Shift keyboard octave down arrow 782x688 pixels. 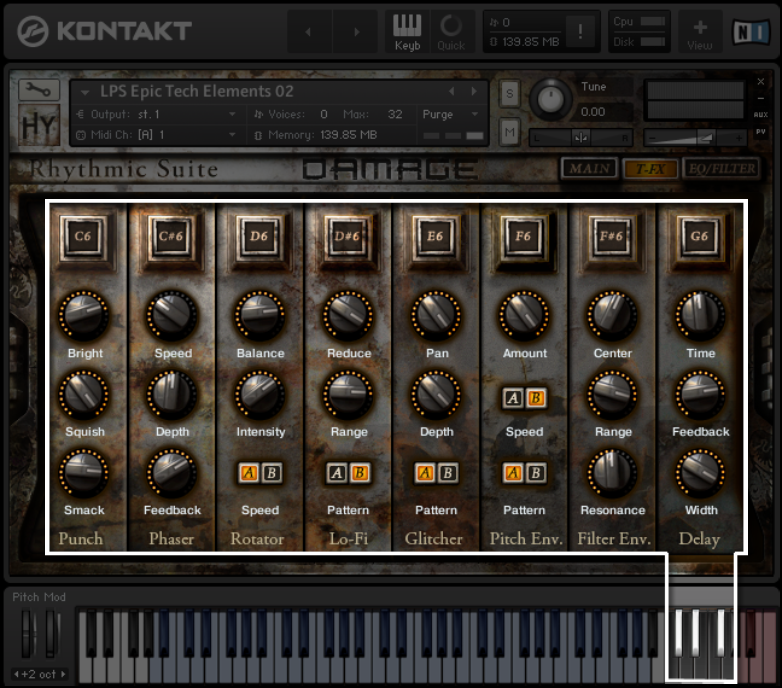[x=16, y=674]
